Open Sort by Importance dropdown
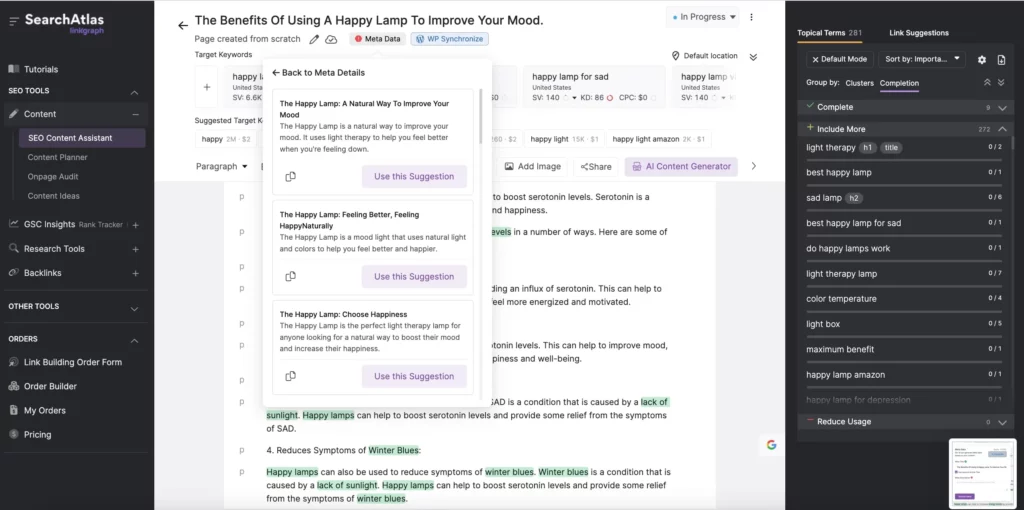The width and height of the screenshot is (1024, 510). (x=921, y=59)
